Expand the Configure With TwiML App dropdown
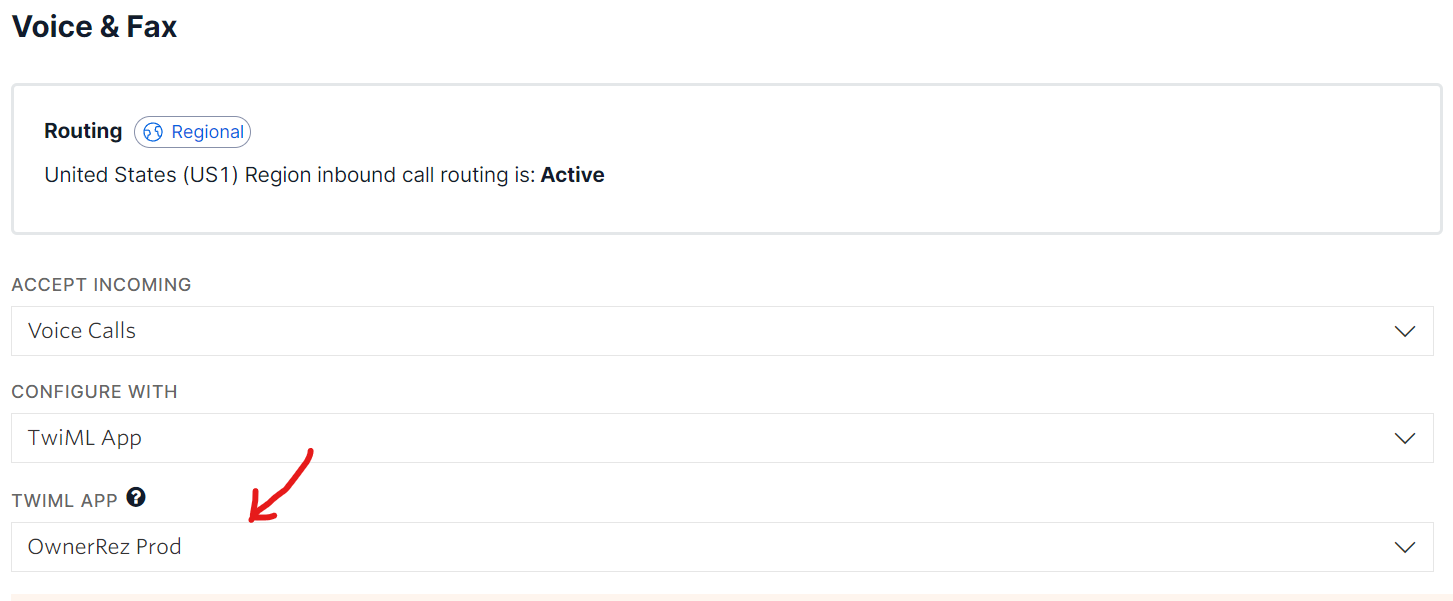 pos(700,438)
